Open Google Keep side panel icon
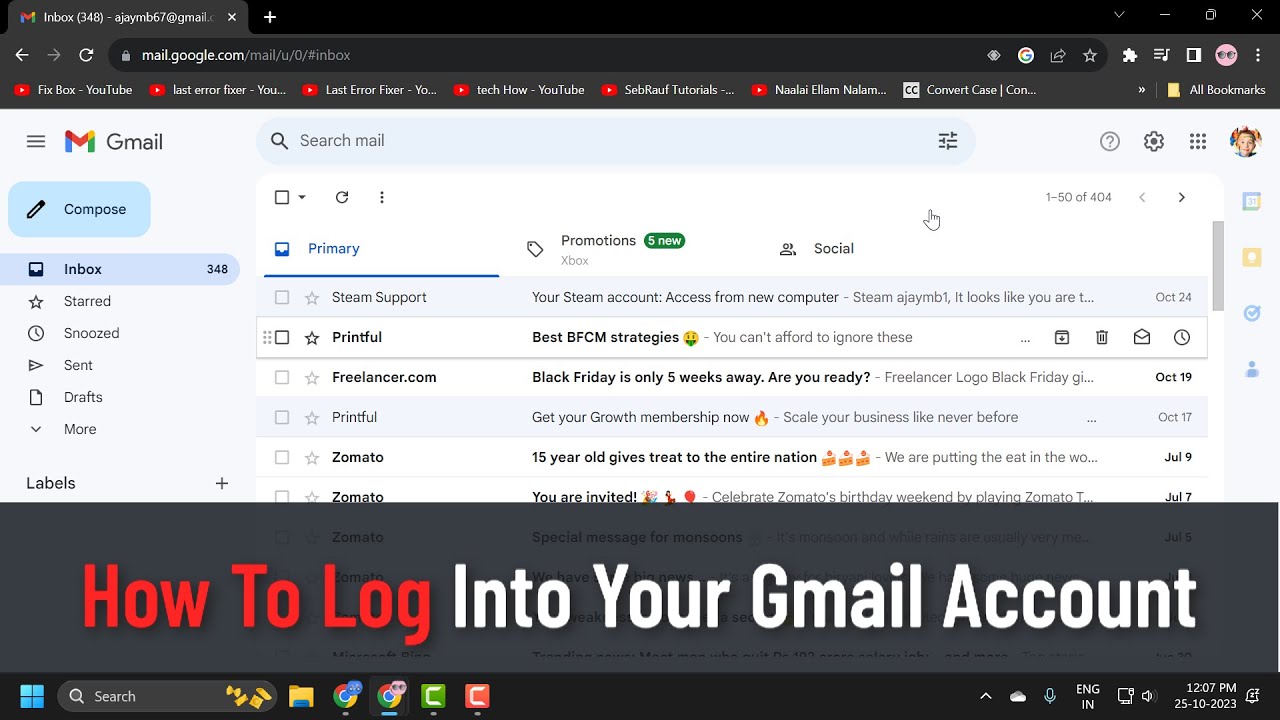 coord(1251,257)
